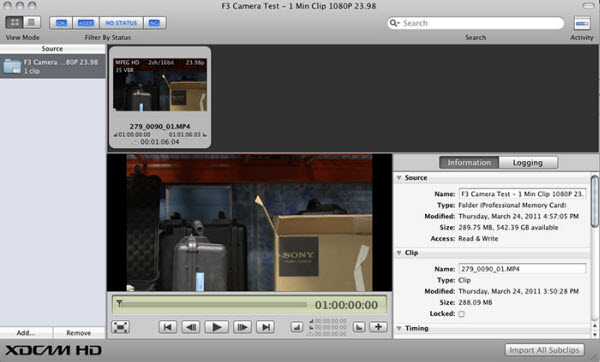Play the clip preview
600x362 pixels.
click(217, 327)
